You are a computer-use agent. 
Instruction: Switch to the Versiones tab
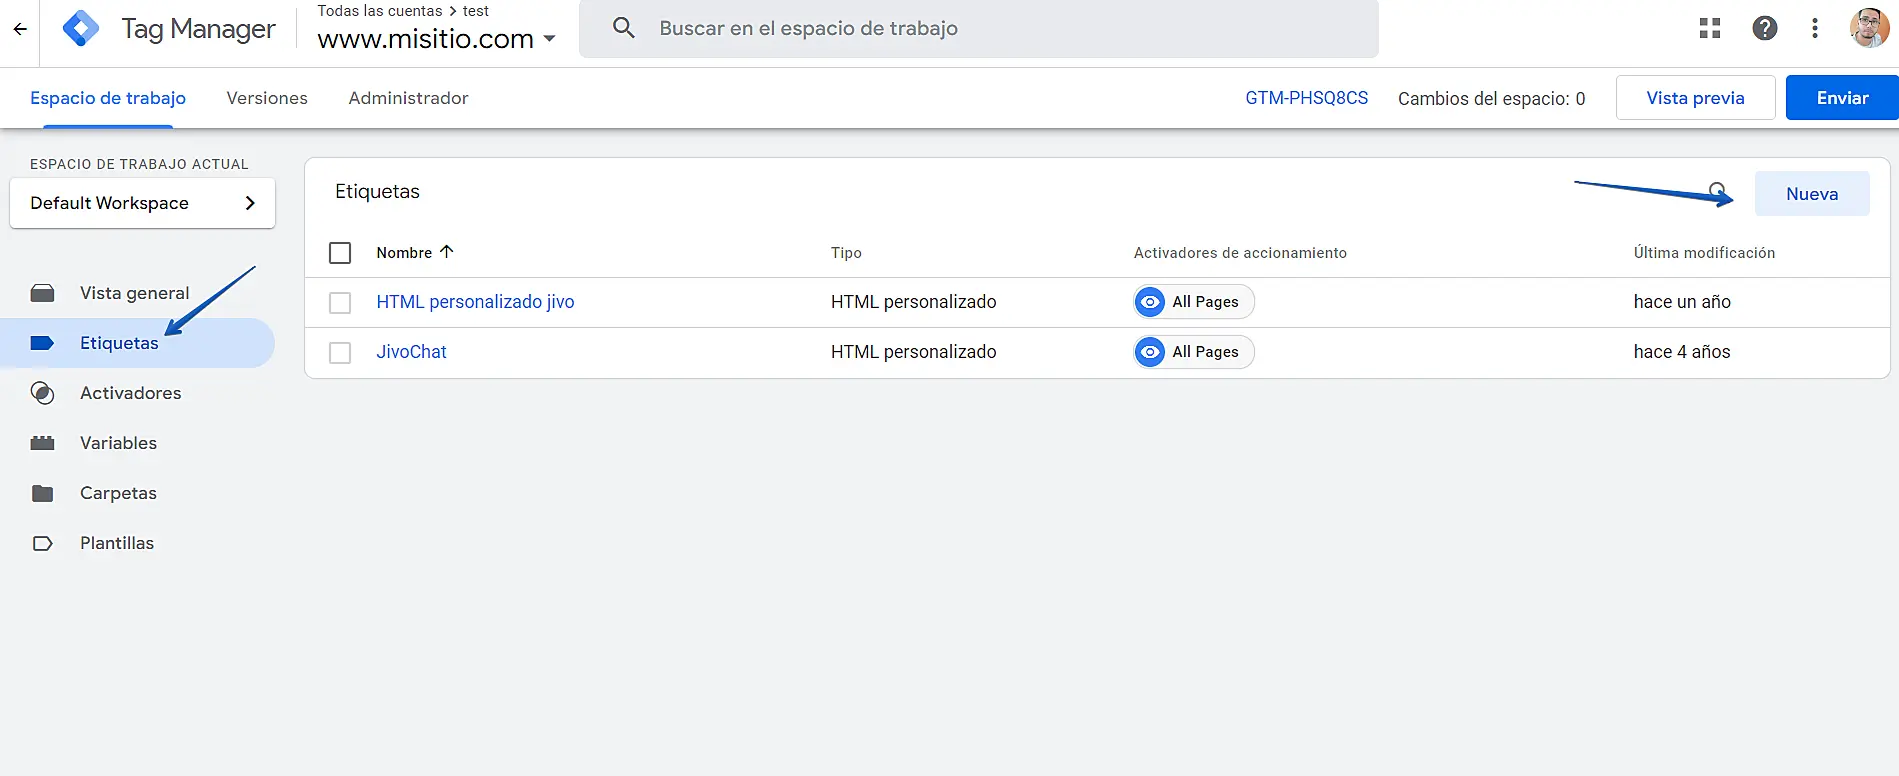pyautogui.click(x=267, y=98)
